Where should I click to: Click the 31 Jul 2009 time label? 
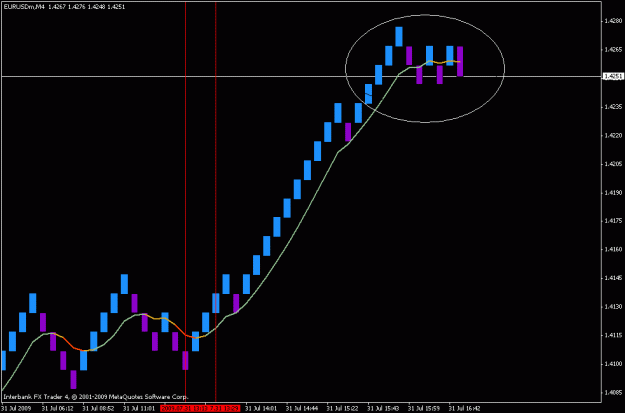(16, 409)
